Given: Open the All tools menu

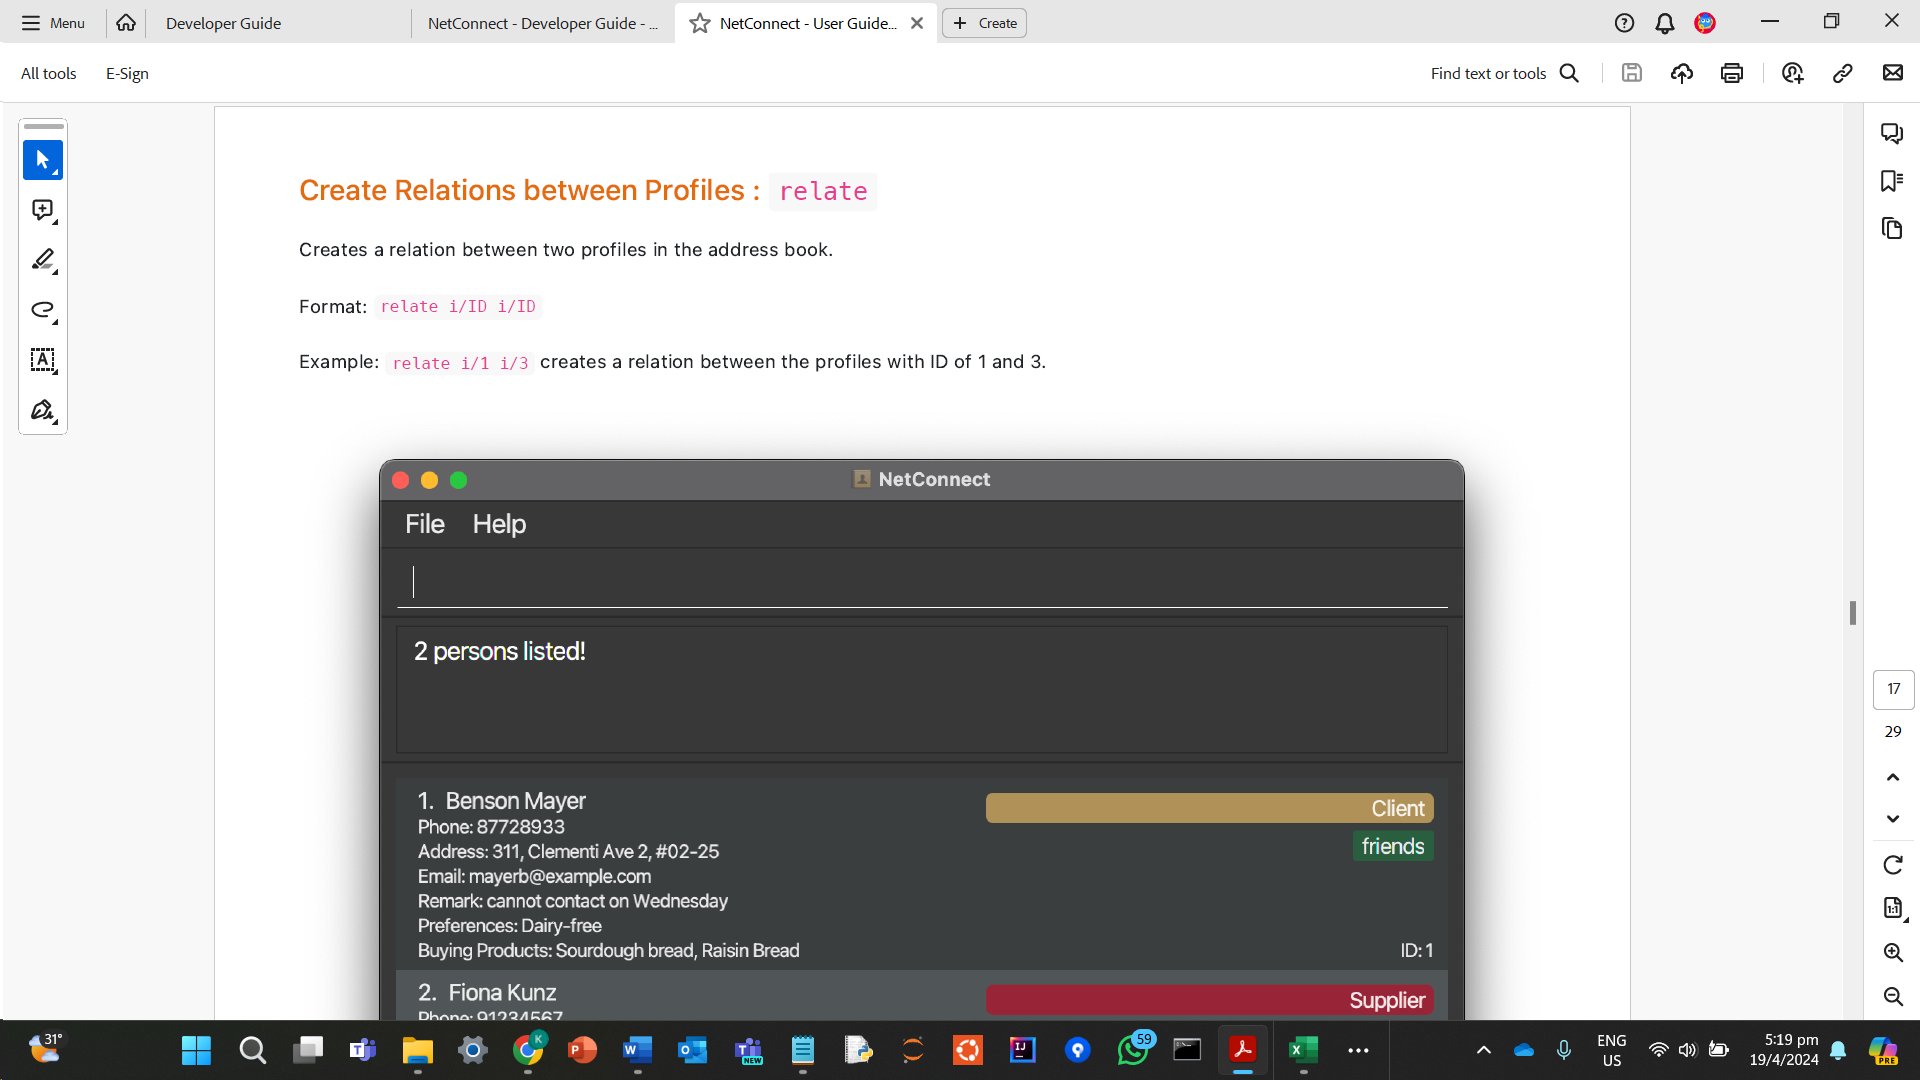Looking at the screenshot, I should tap(48, 73).
